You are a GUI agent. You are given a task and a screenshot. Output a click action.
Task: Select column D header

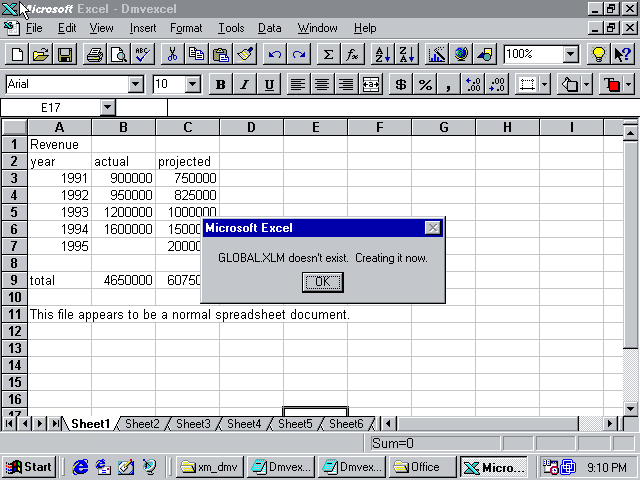tap(251, 127)
